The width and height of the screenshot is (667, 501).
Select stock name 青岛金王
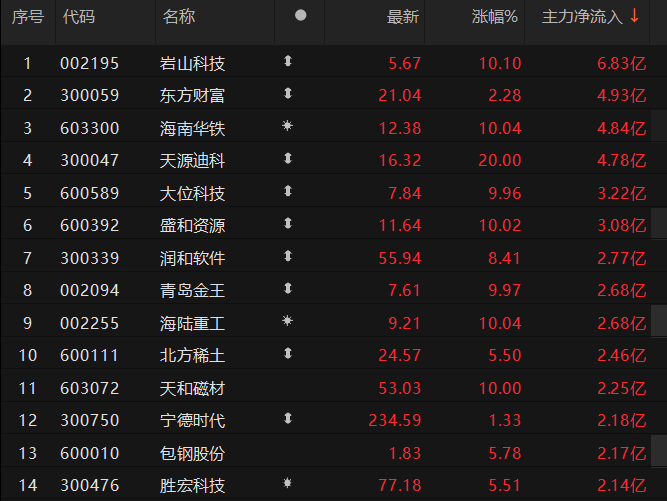click(x=192, y=290)
